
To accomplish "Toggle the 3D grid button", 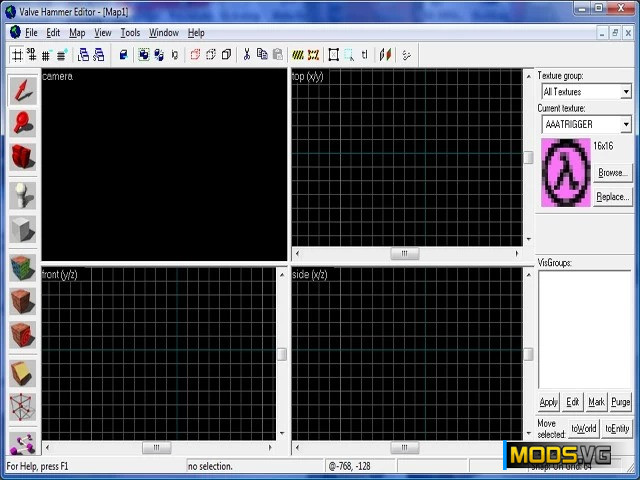I will coord(32,54).
